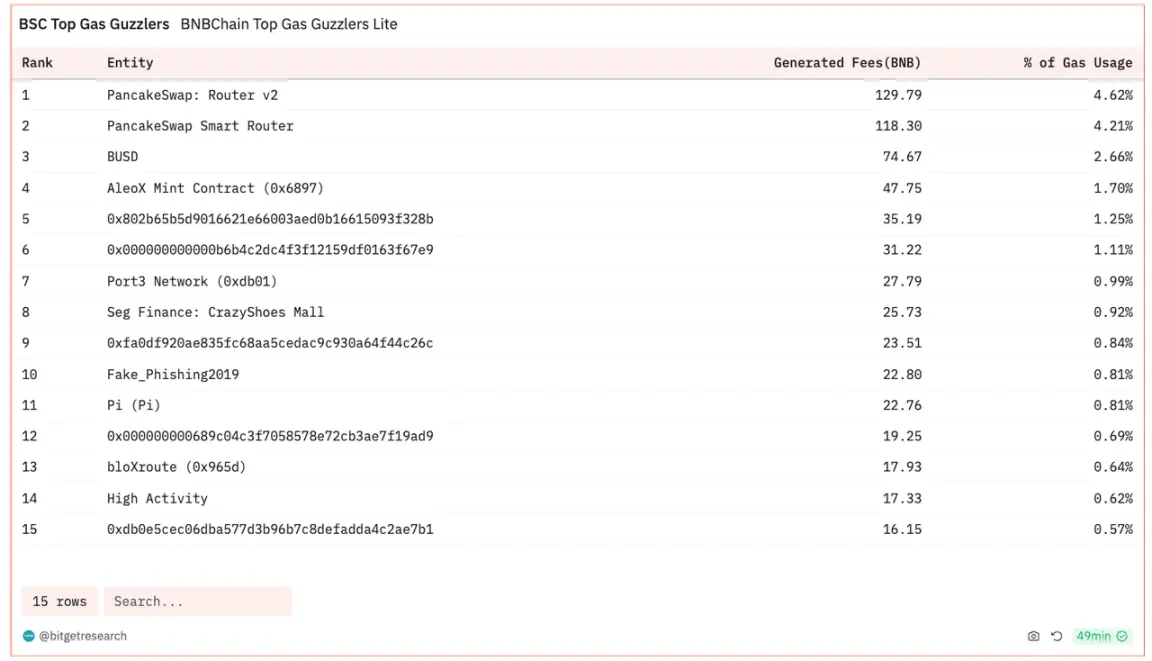Click the 15 rows count label
1152x661 pixels.
[59, 601]
